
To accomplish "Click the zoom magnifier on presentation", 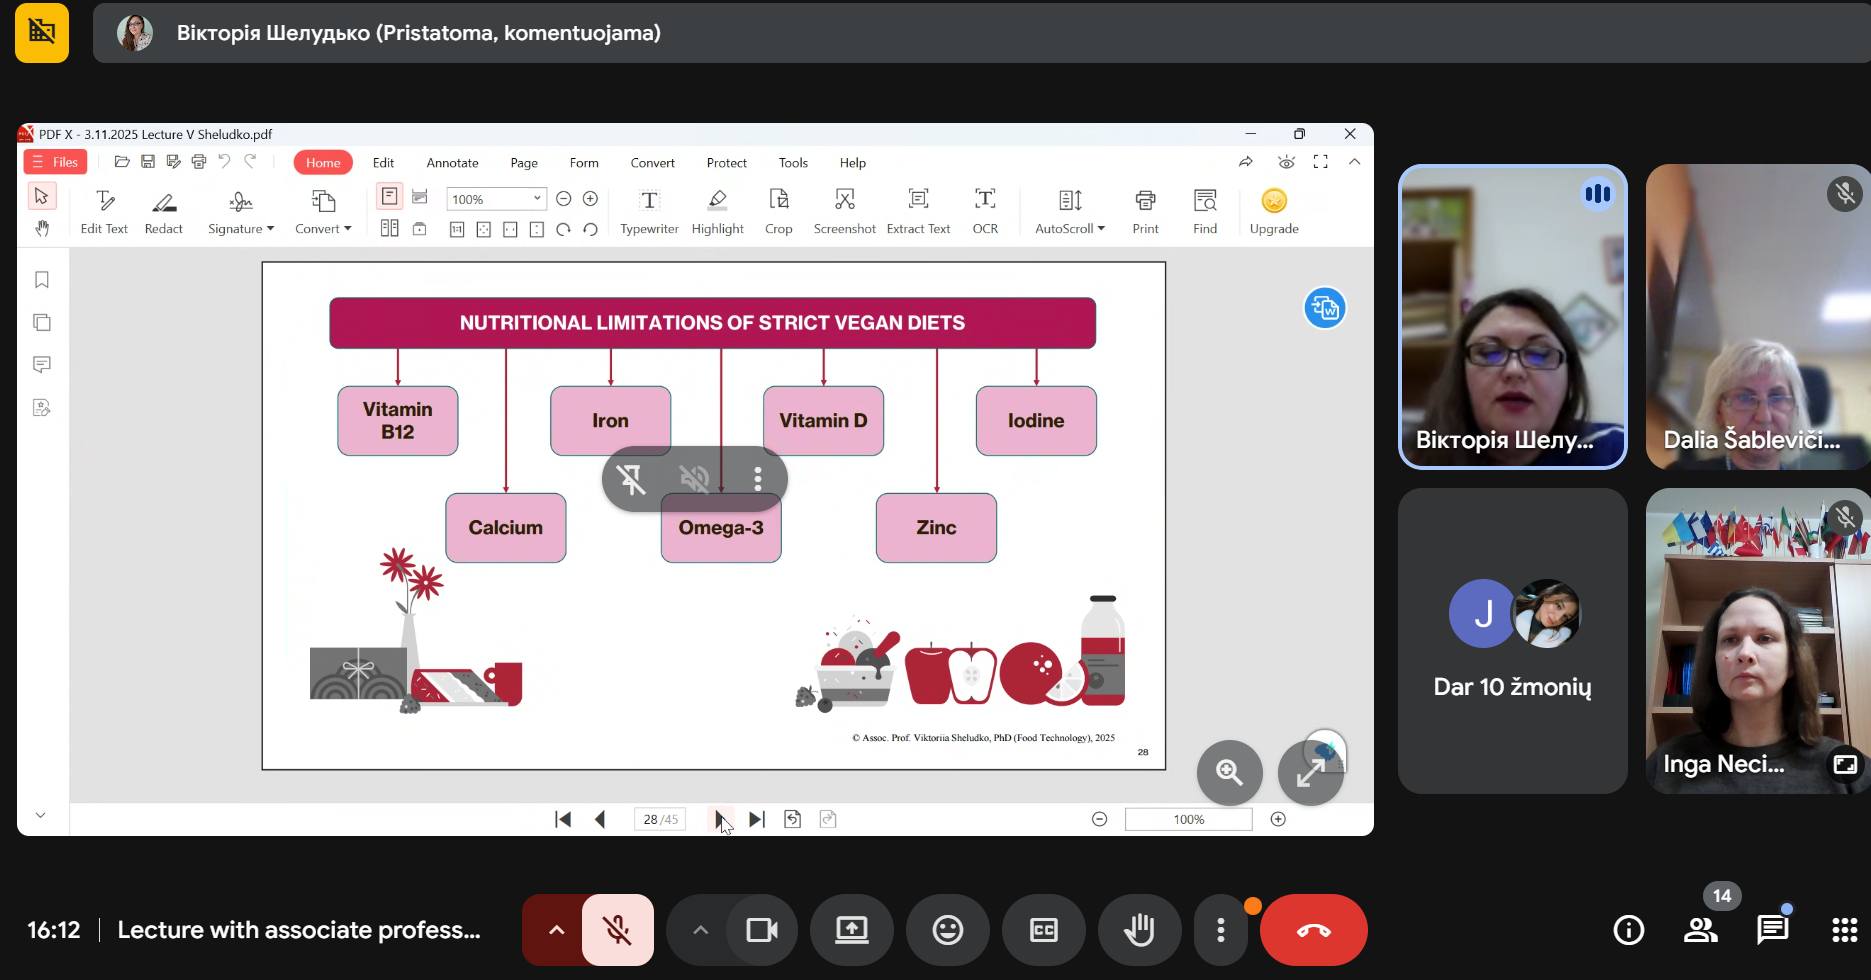I will [1229, 772].
